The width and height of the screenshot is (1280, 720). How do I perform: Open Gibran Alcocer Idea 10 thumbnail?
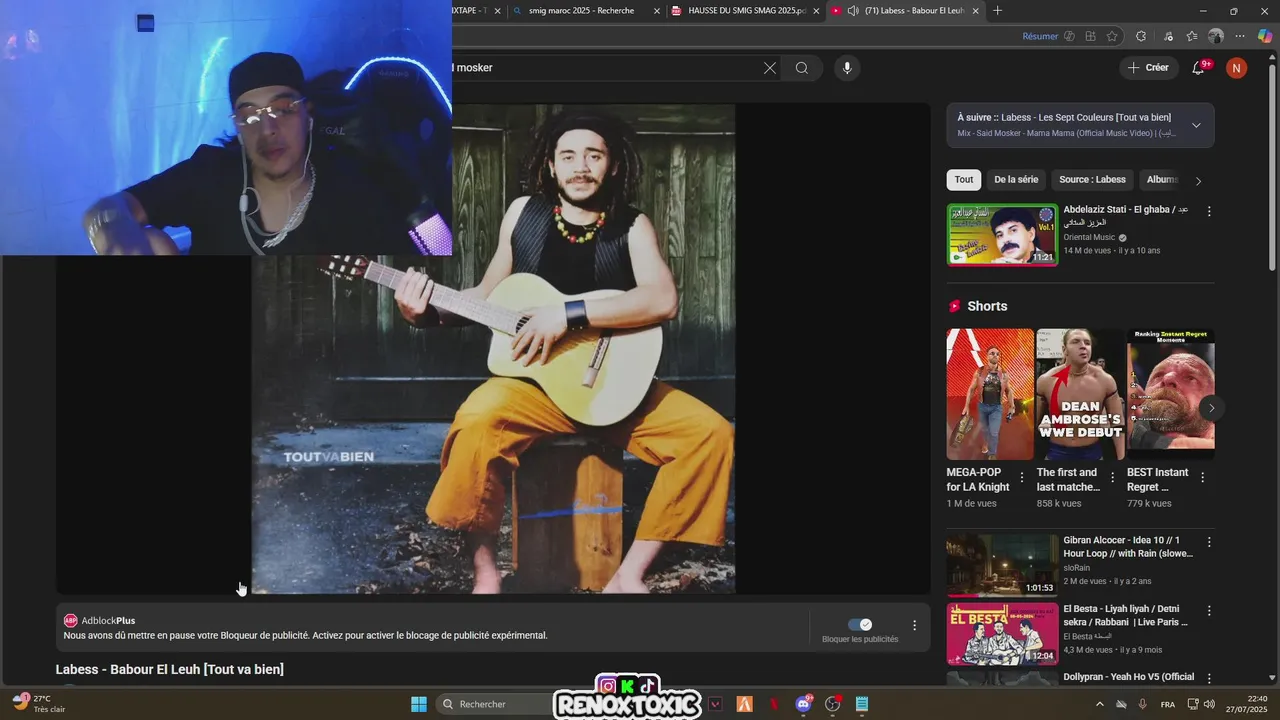coord(1002,565)
